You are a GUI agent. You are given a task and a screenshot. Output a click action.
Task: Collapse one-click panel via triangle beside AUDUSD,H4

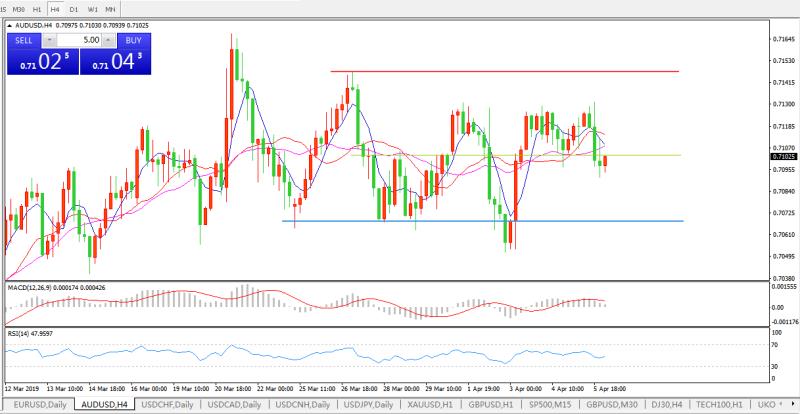coord(9,25)
